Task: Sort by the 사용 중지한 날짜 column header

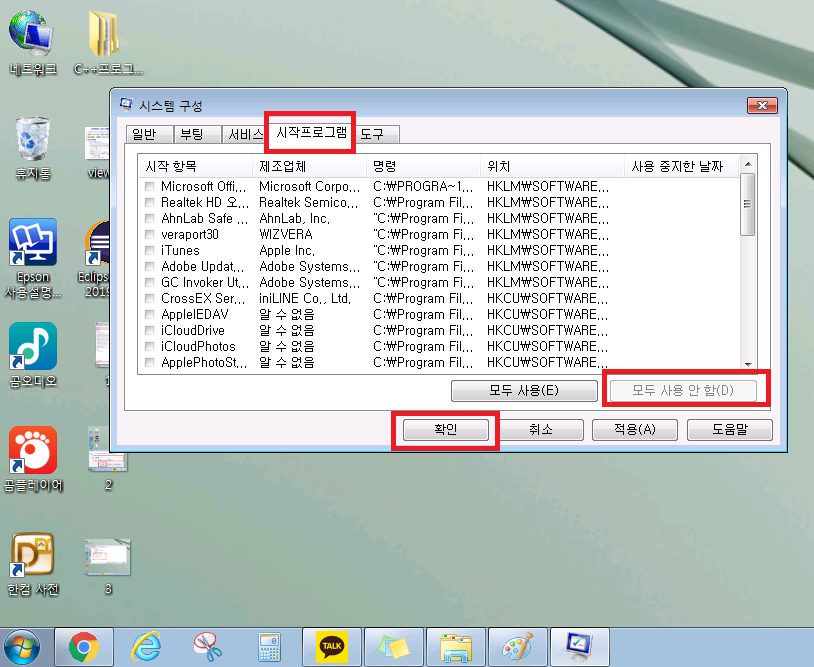Action: 681,166
